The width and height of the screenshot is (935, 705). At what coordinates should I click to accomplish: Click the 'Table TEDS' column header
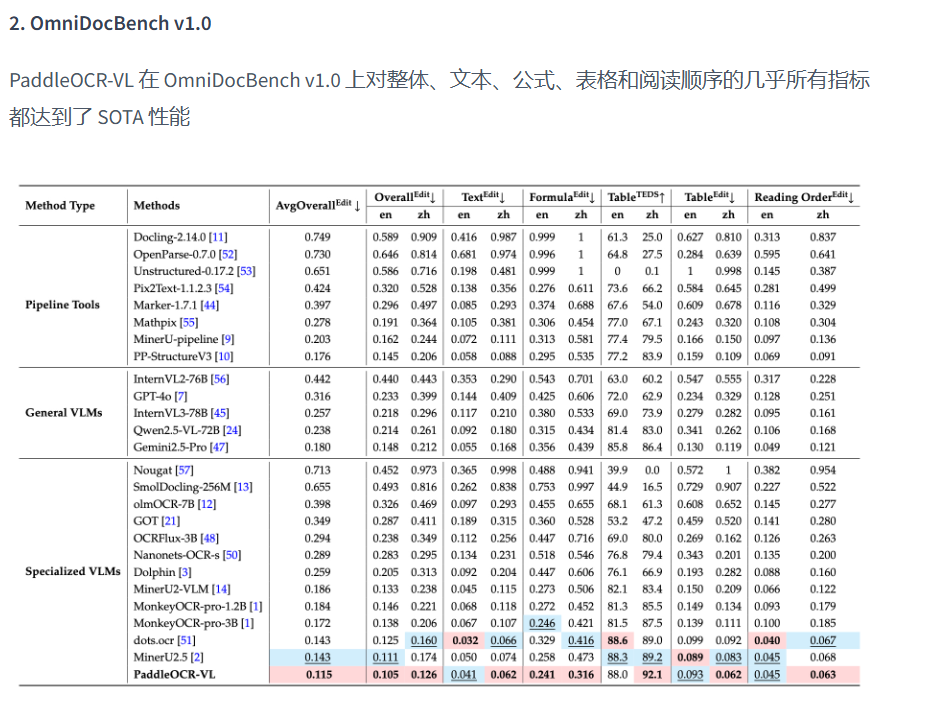636,197
